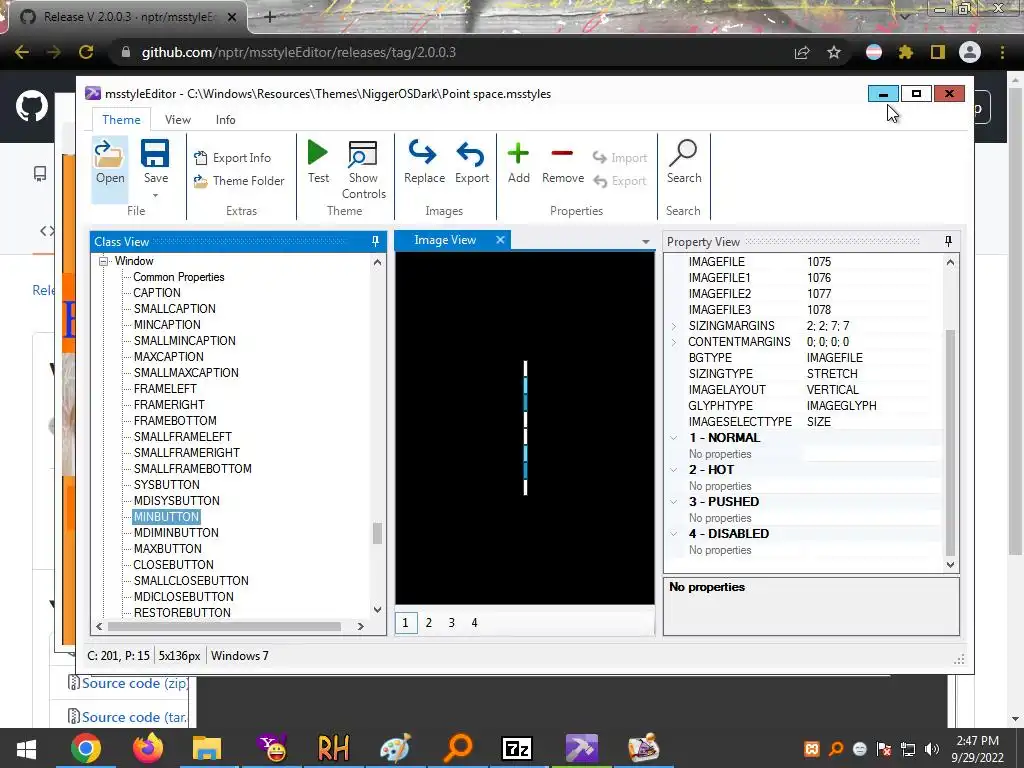Select MINBUTTON tree item
The height and width of the screenshot is (768, 1024).
(x=166, y=517)
